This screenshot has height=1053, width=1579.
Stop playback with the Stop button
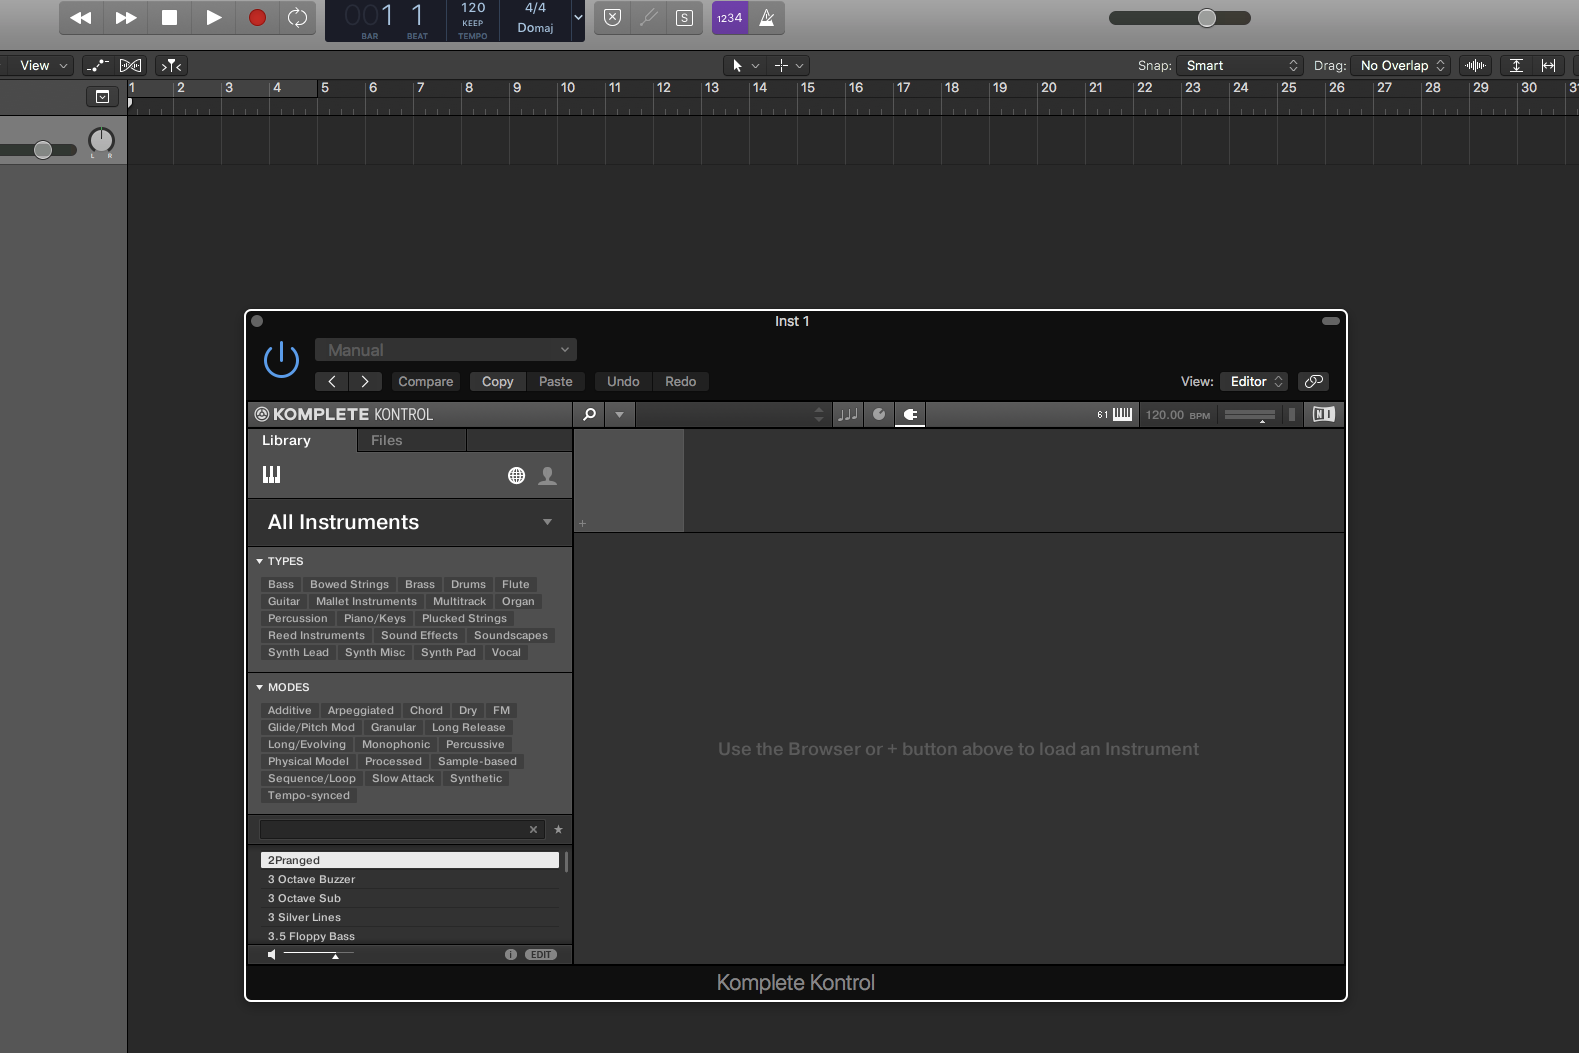(x=169, y=18)
